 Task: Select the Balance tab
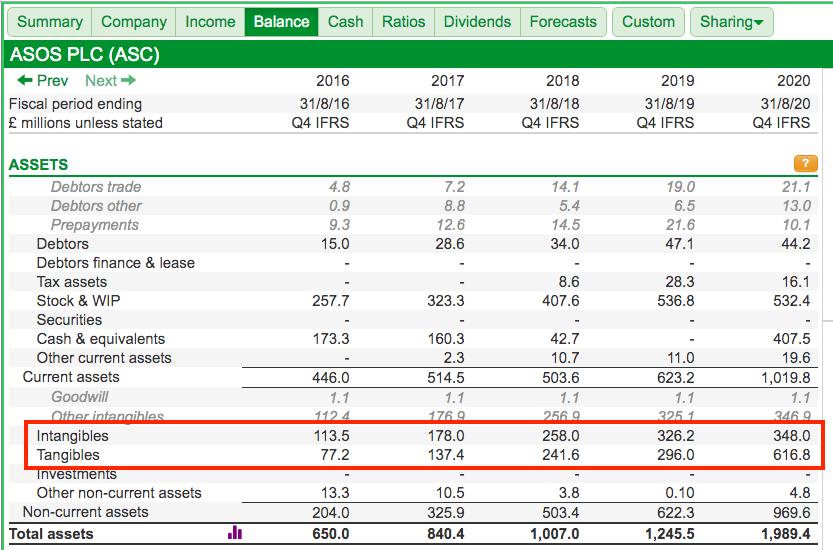click(282, 22)
